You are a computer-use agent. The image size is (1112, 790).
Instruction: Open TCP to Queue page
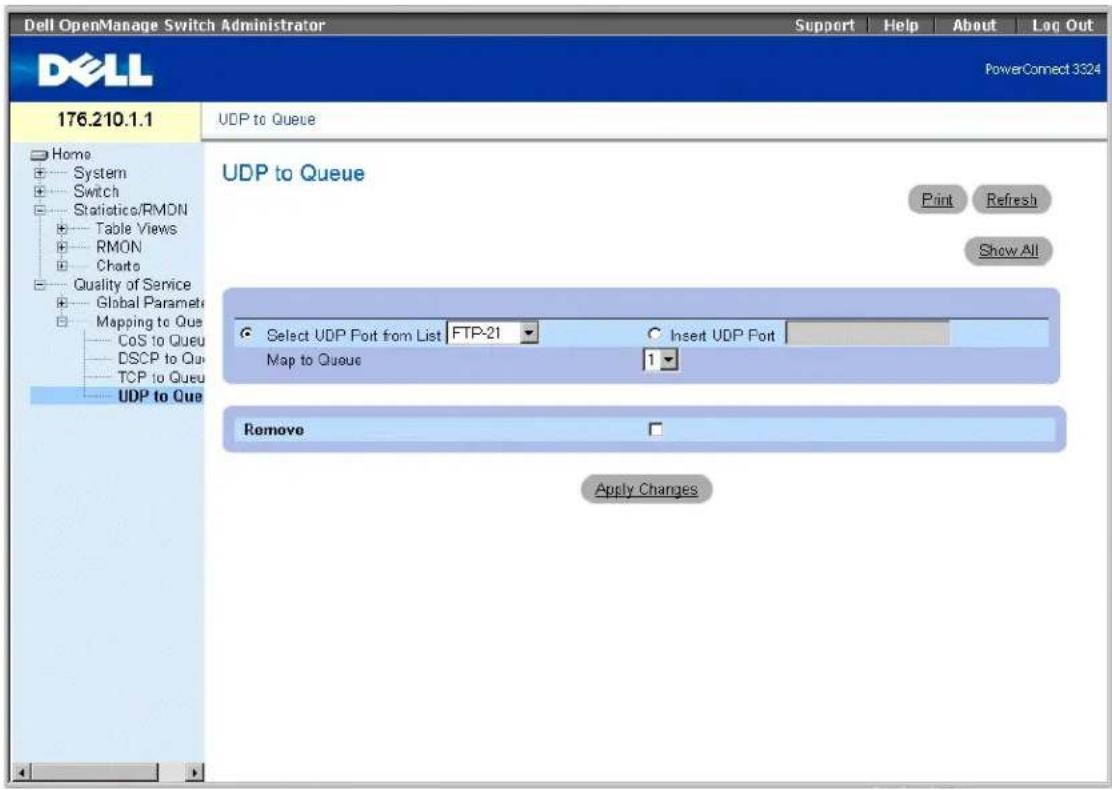(x=161, y=377)
